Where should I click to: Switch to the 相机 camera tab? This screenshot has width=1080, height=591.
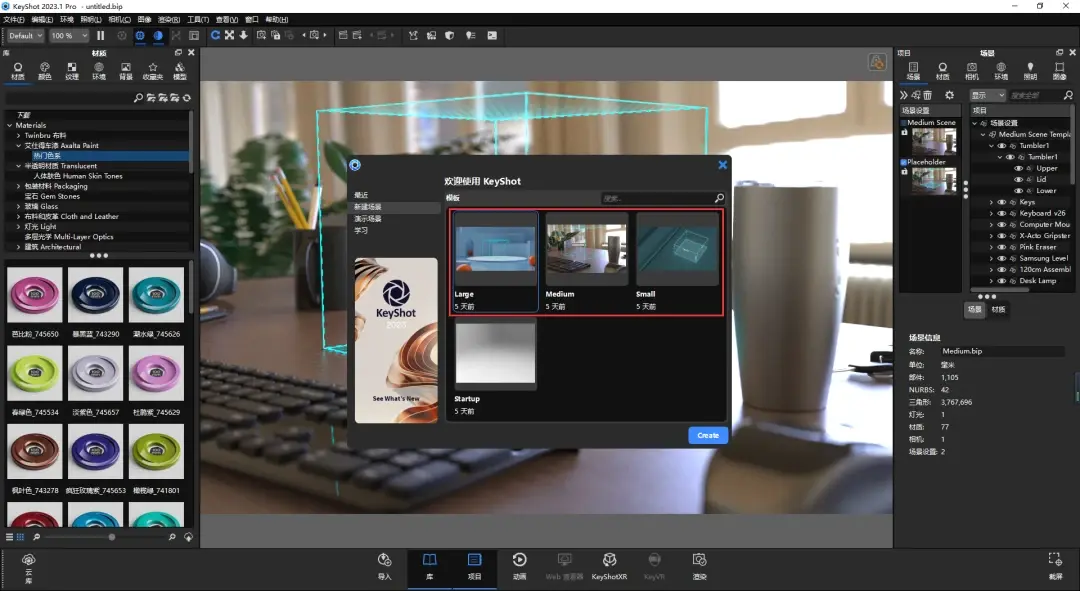coord(971,71)
